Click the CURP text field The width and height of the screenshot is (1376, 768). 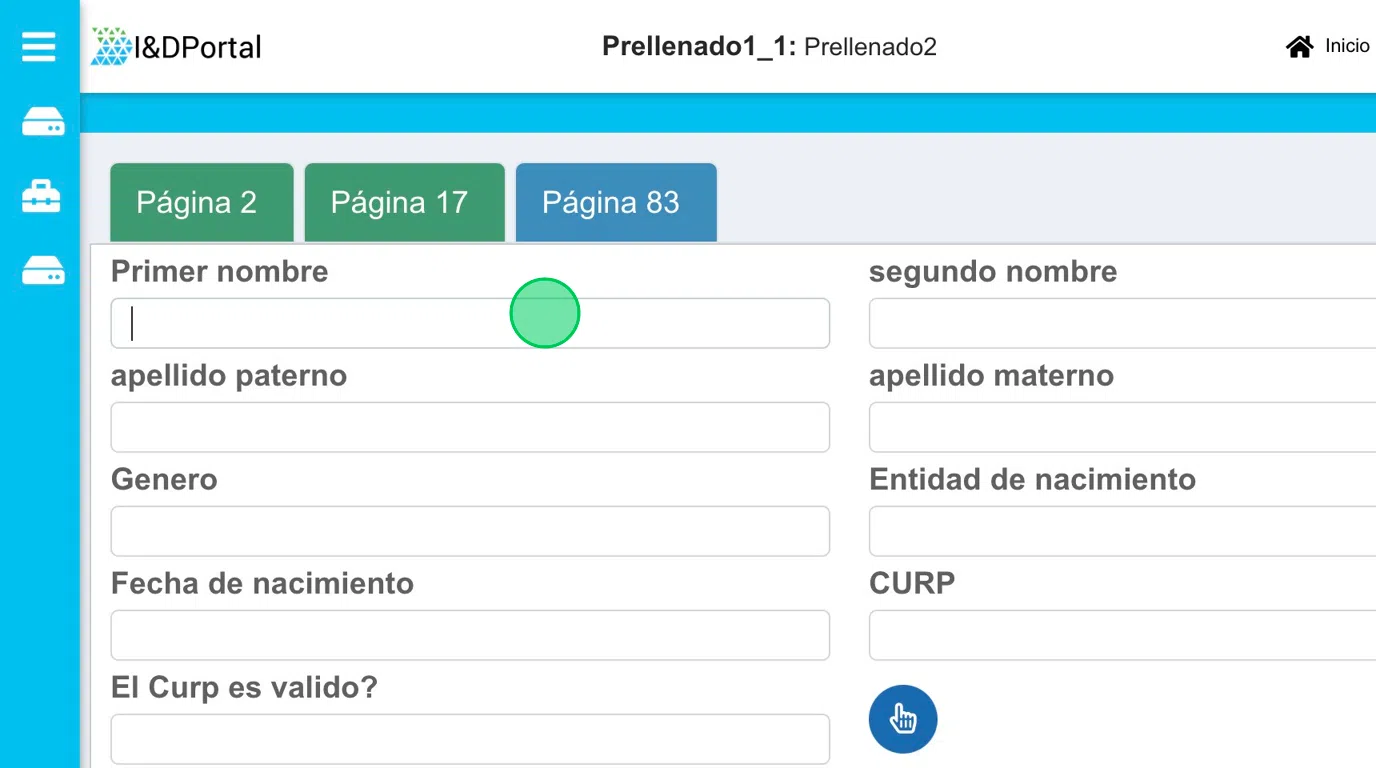(1120, 635)
